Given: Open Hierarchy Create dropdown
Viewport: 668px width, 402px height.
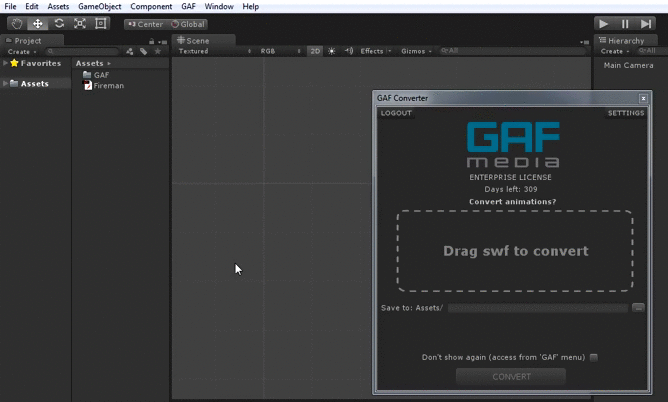Looking at the screenshot, I should (x=615, y=51).
